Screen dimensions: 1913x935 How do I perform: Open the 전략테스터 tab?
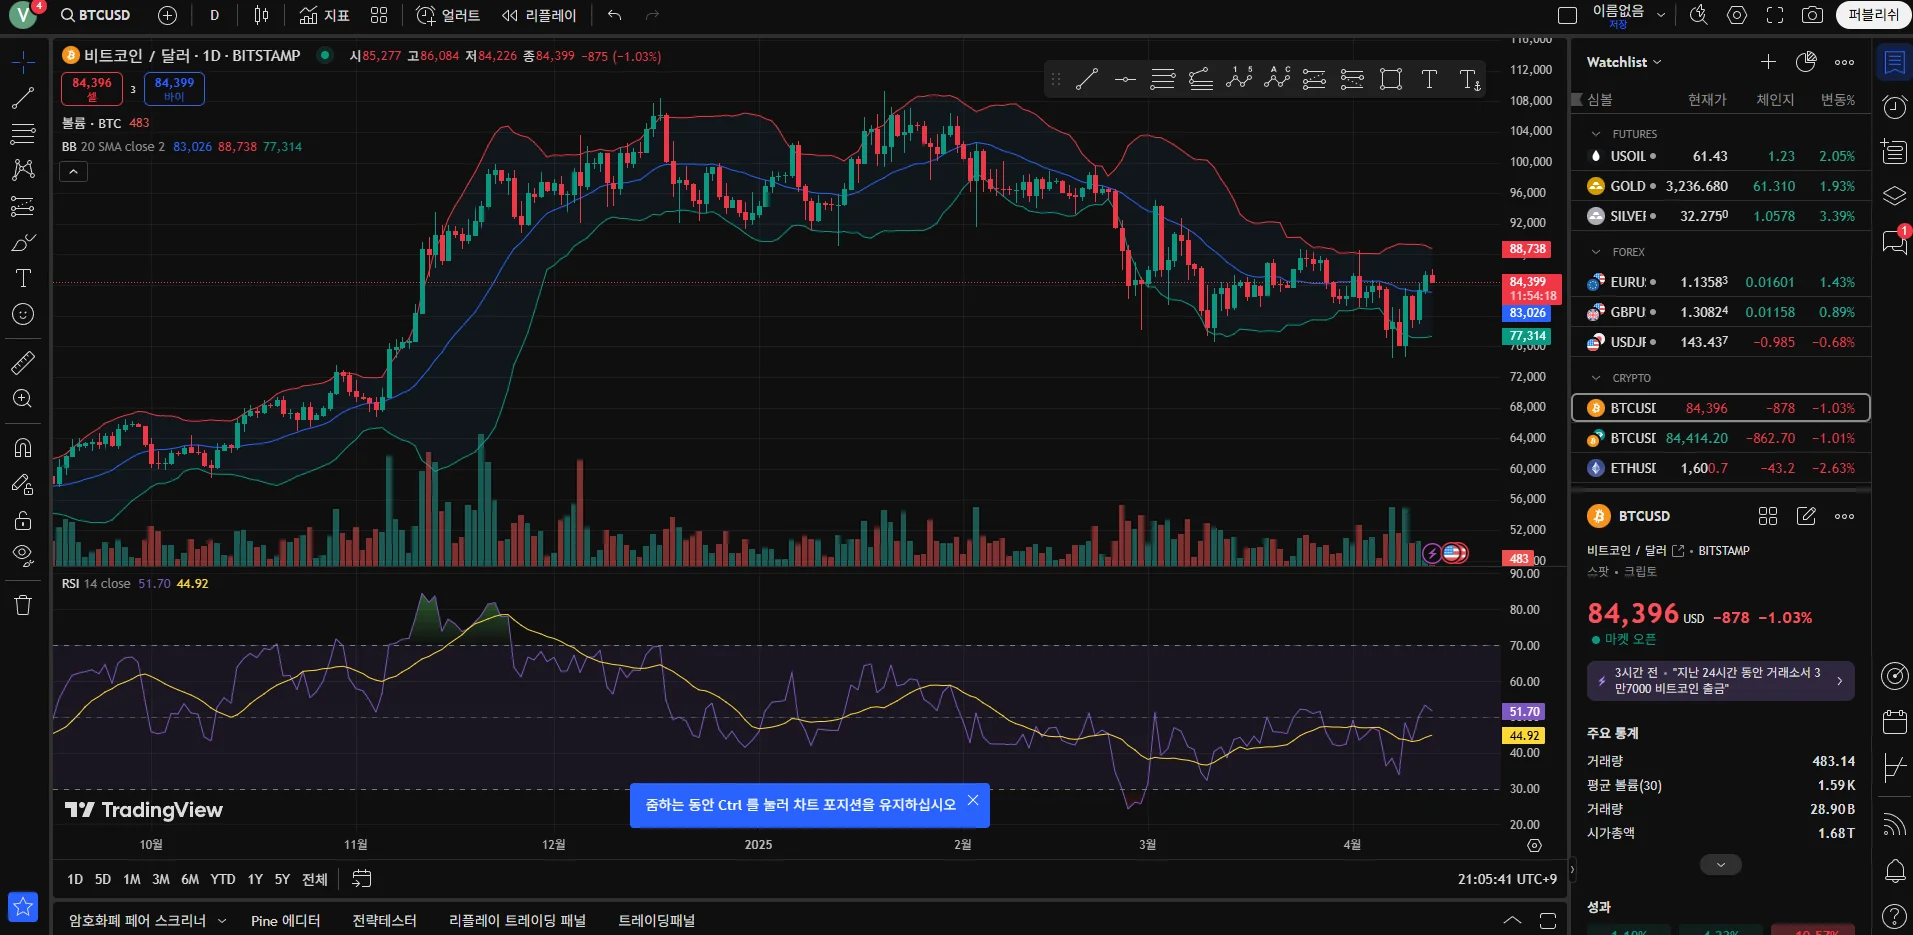pos(384,920)
